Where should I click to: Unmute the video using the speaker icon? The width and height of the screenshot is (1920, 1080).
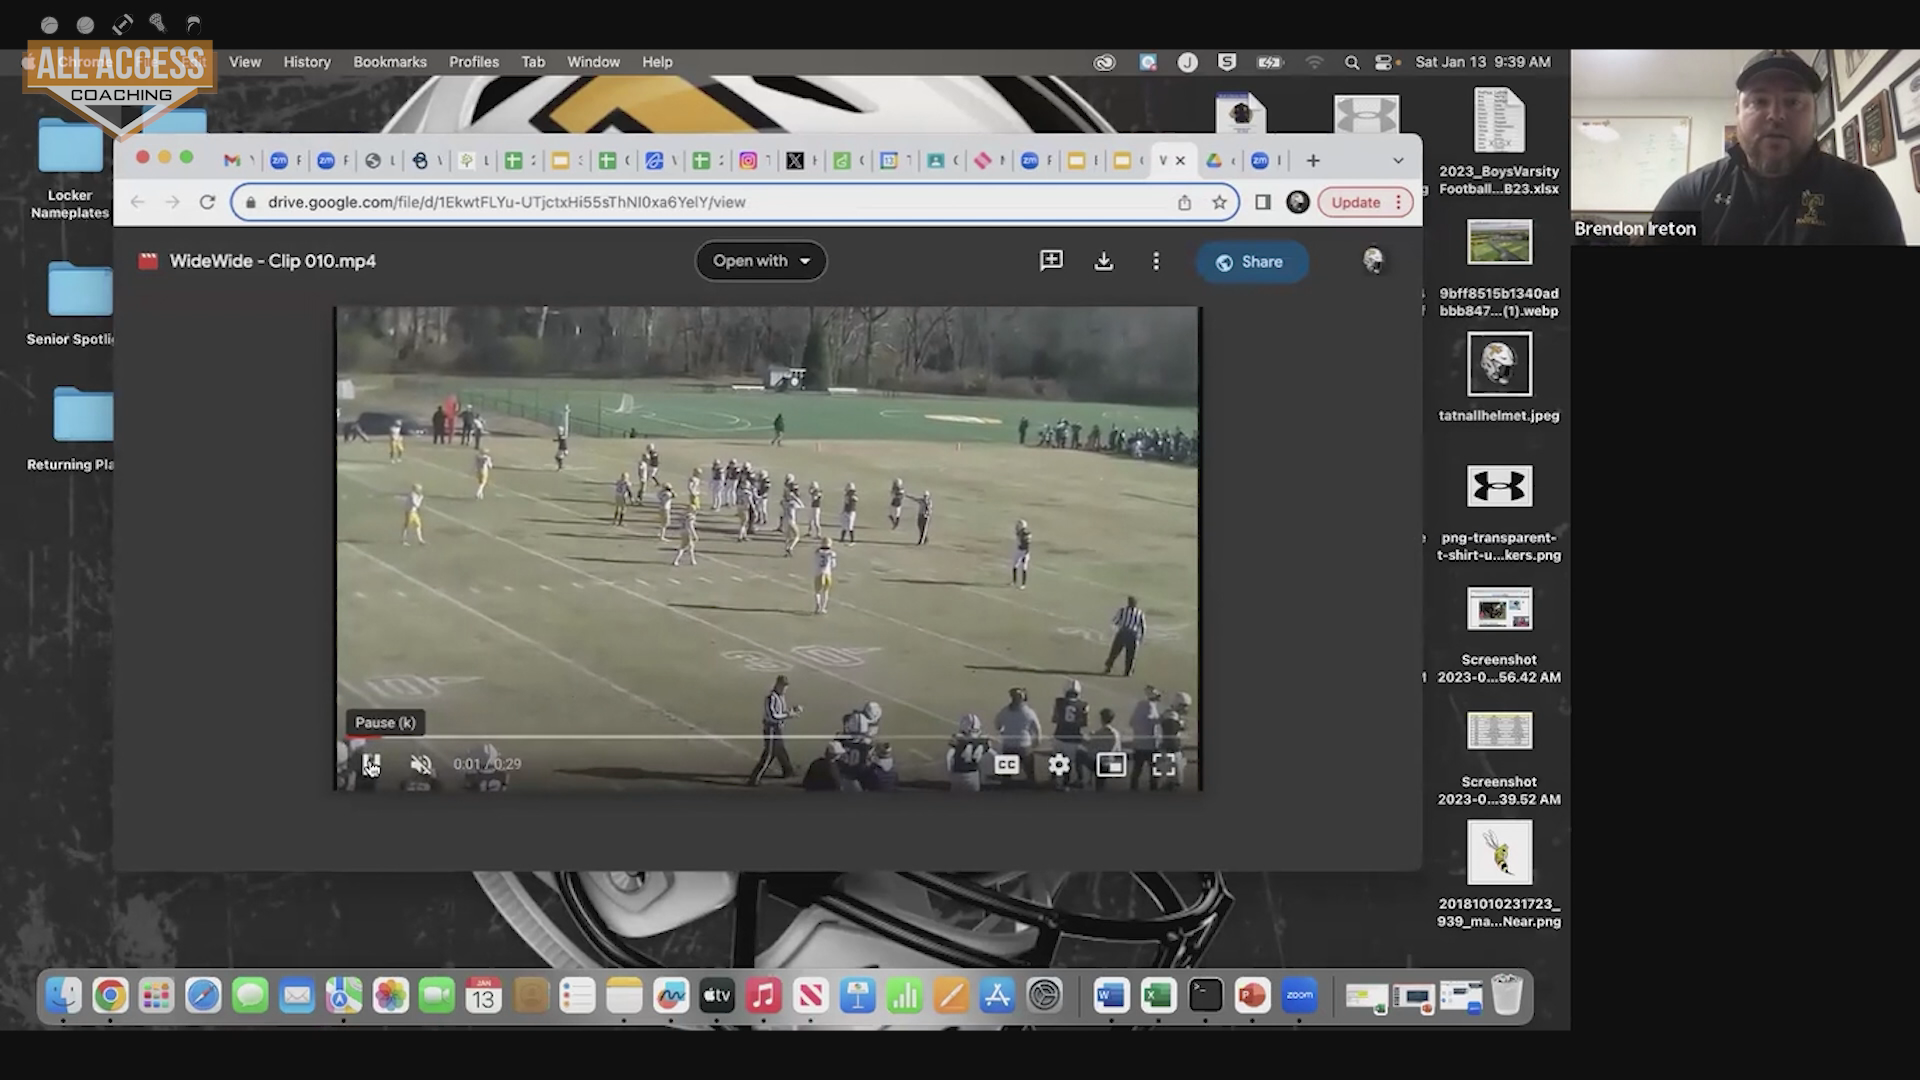(x=421, y=765)
